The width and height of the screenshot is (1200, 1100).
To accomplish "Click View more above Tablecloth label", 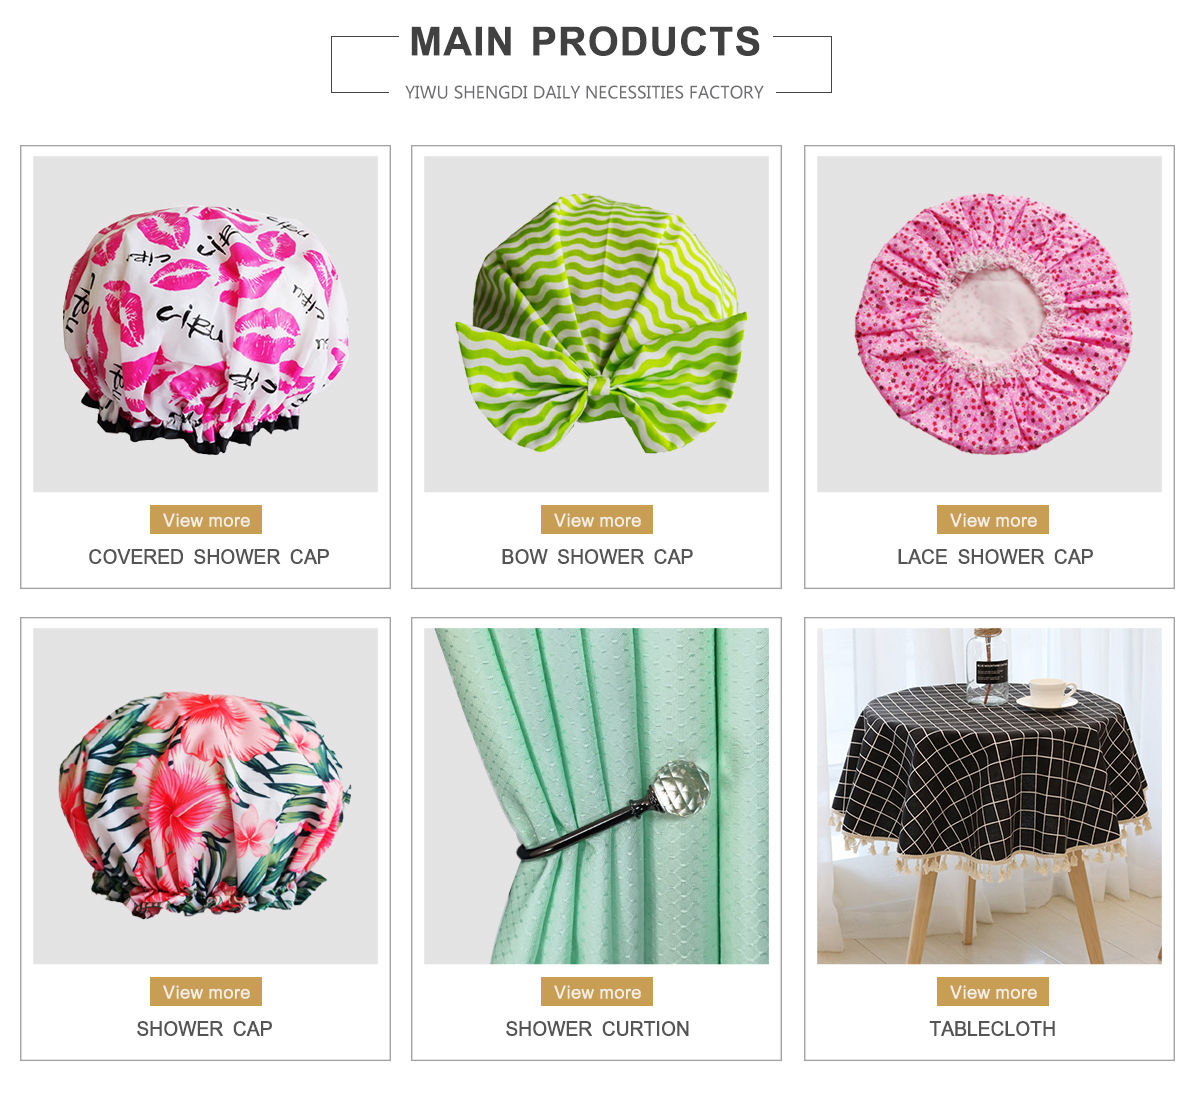I will [x=993, y=992].
